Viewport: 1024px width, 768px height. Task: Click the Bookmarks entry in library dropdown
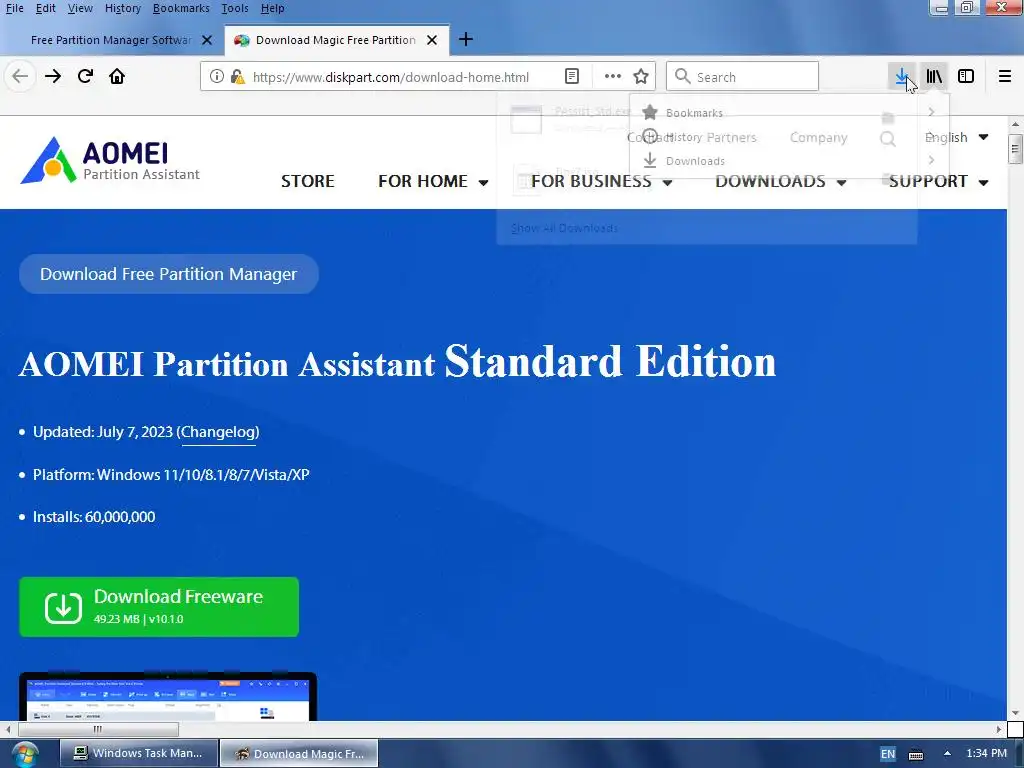(789, 112)
